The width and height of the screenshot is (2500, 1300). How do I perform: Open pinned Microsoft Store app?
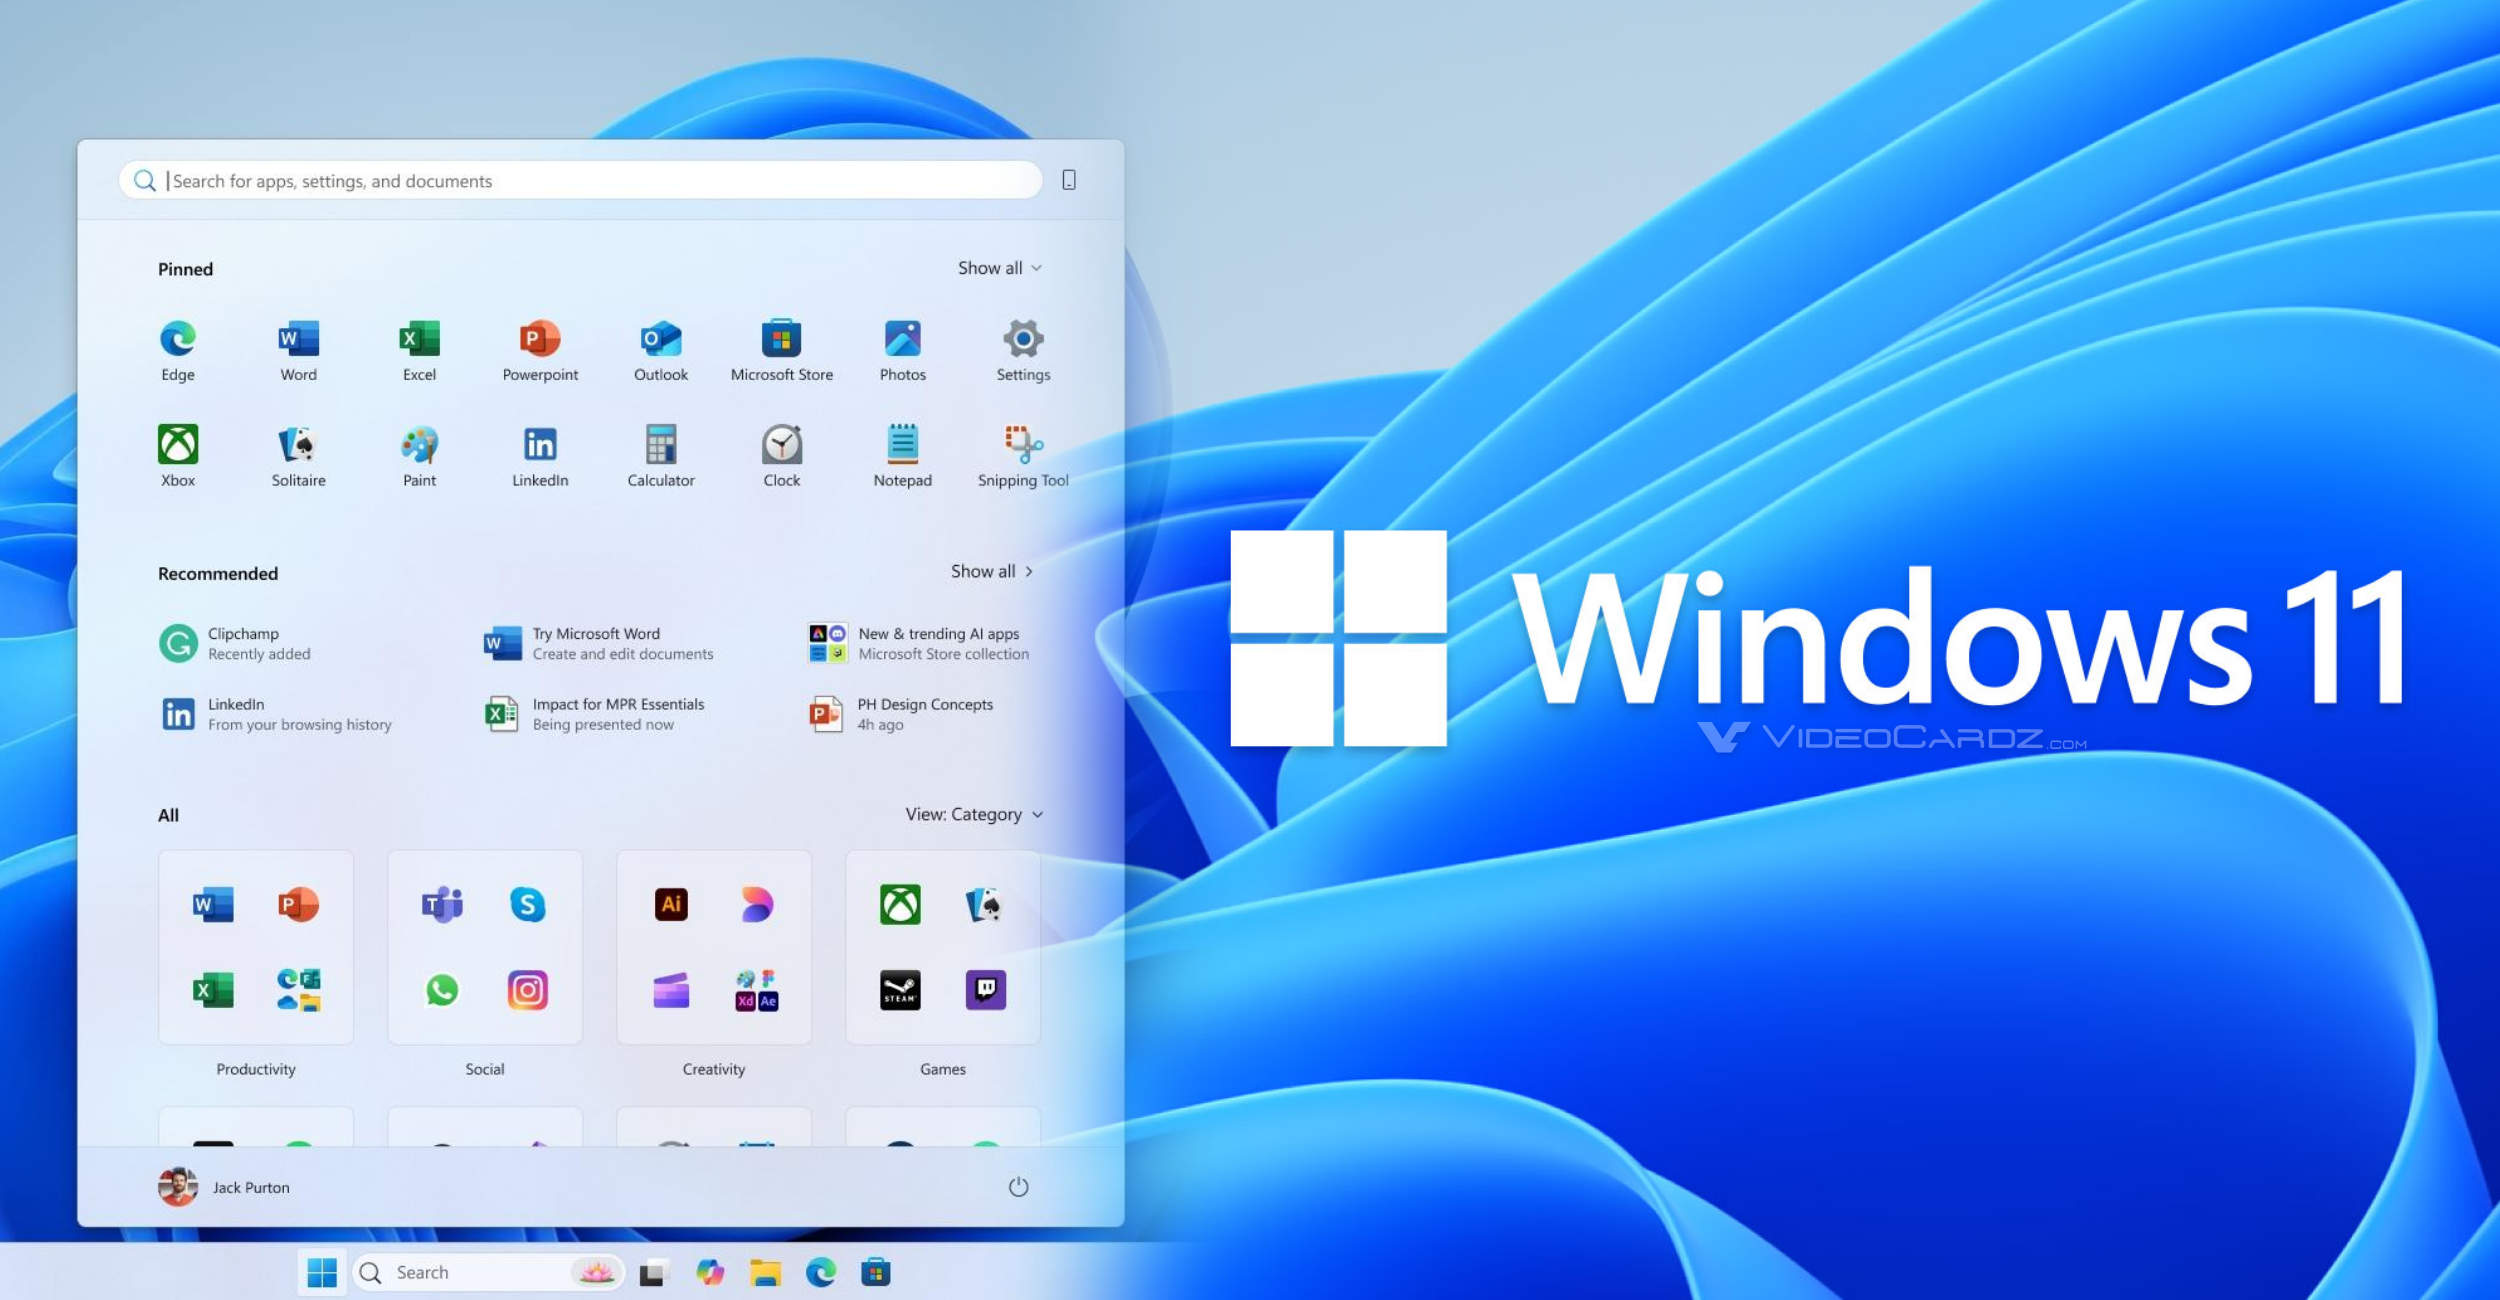point(782,350)
